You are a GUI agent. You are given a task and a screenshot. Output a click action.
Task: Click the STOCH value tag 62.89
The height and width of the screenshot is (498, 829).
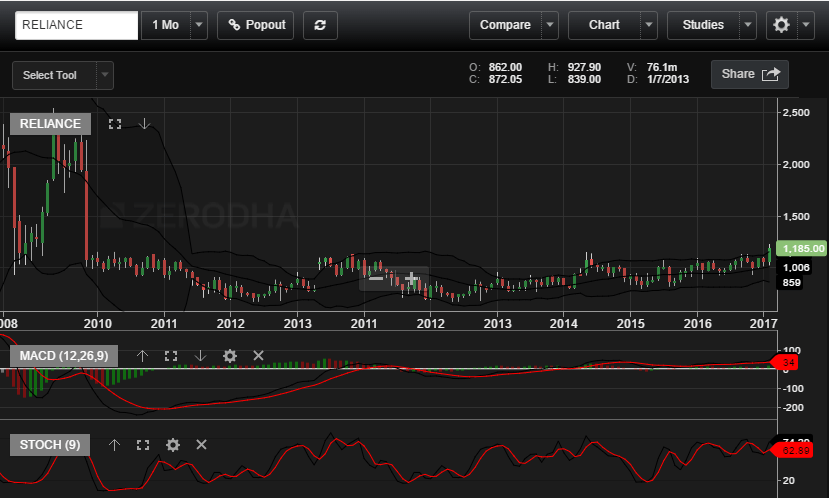point(791,450)
